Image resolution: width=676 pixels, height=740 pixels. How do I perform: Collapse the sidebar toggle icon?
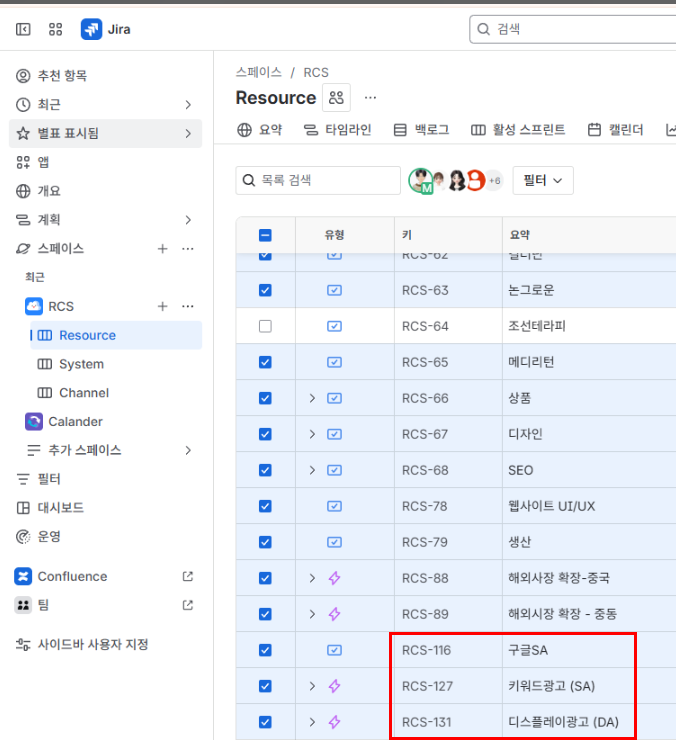coord(23,29)
